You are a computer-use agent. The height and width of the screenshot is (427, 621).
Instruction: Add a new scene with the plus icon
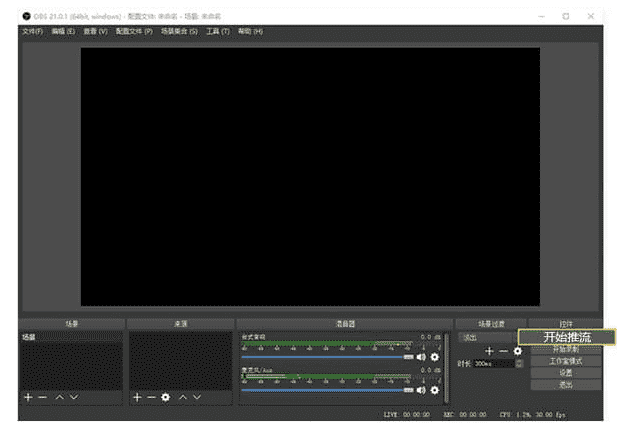[28, 397]
